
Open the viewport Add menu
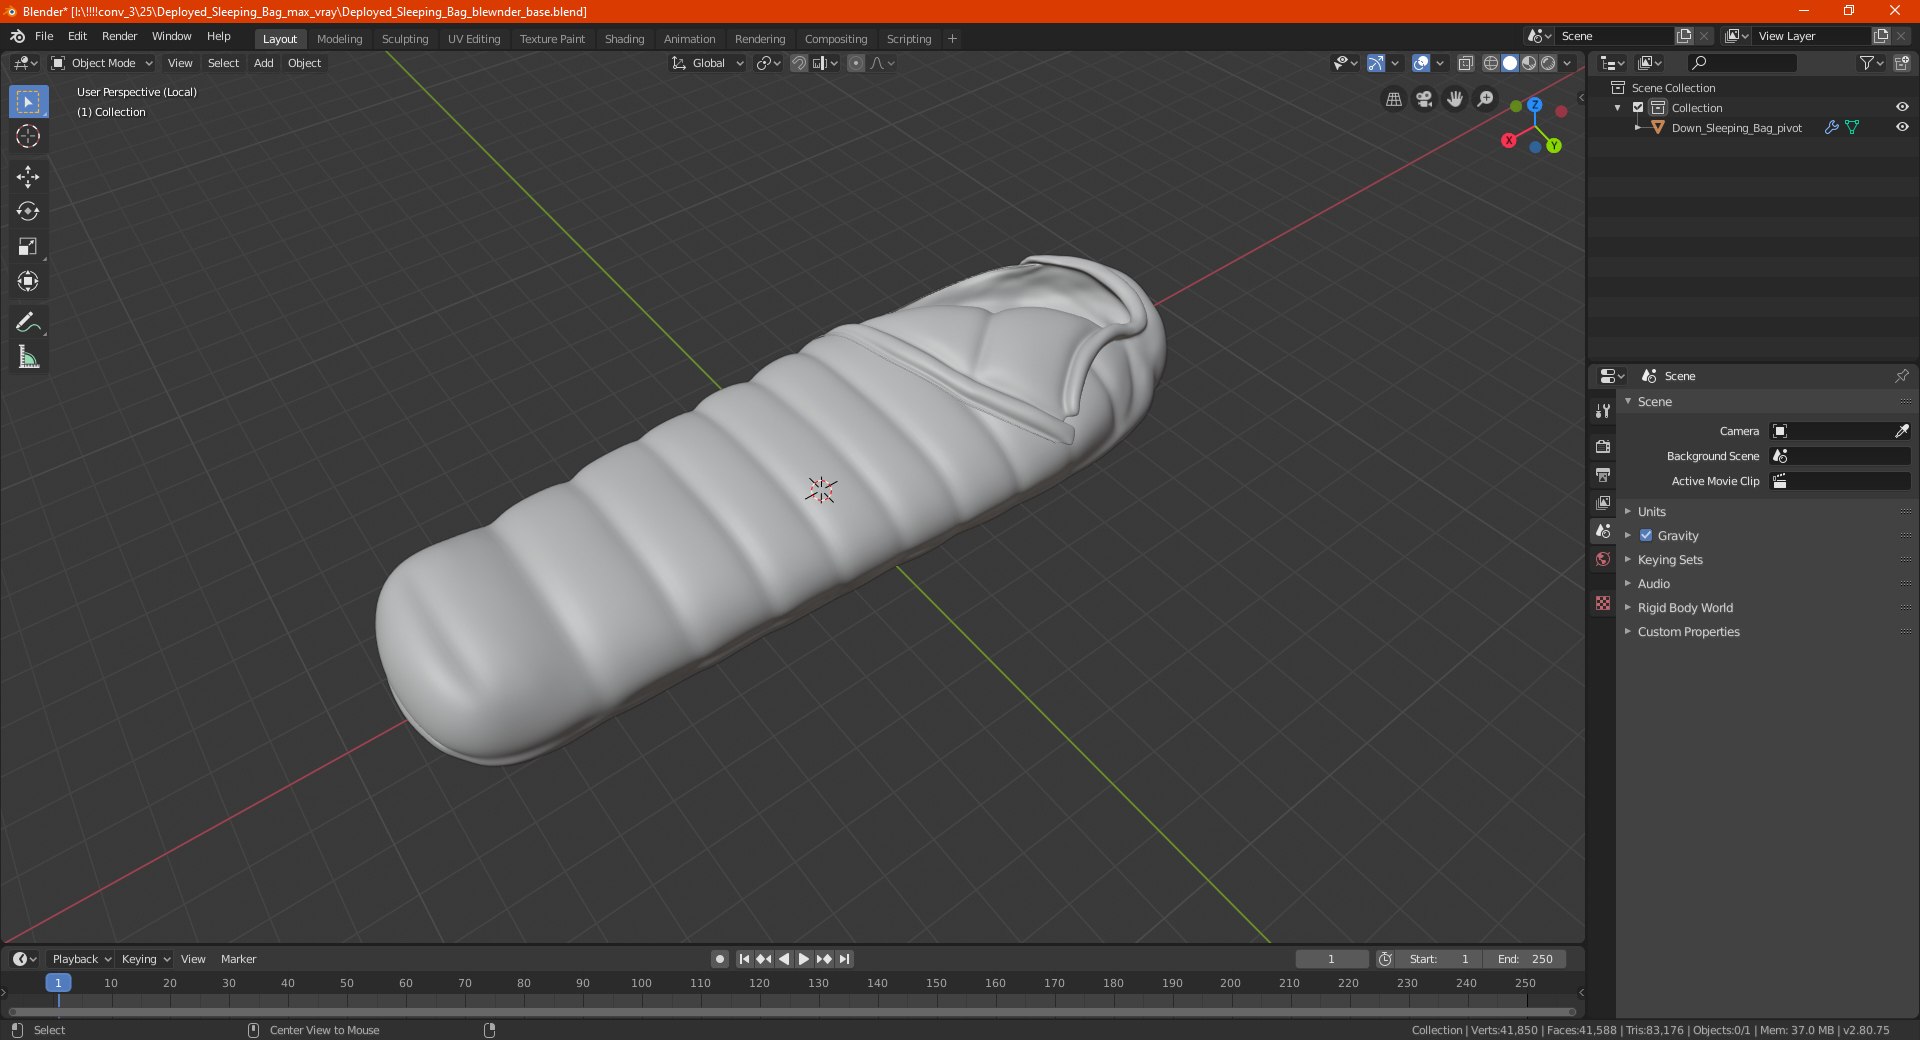263,63
